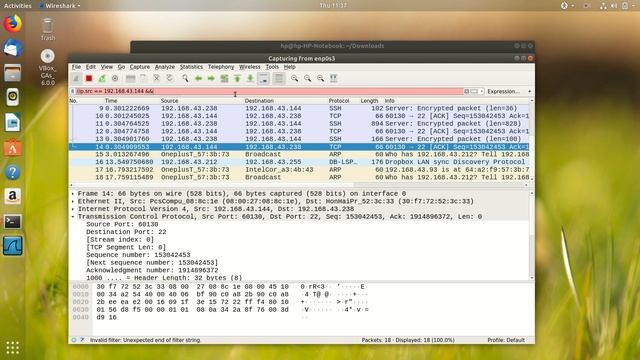The height and width of the screenshot is (360, 640).
Task: Open the Analyze menu
Action: click(165, 67)
